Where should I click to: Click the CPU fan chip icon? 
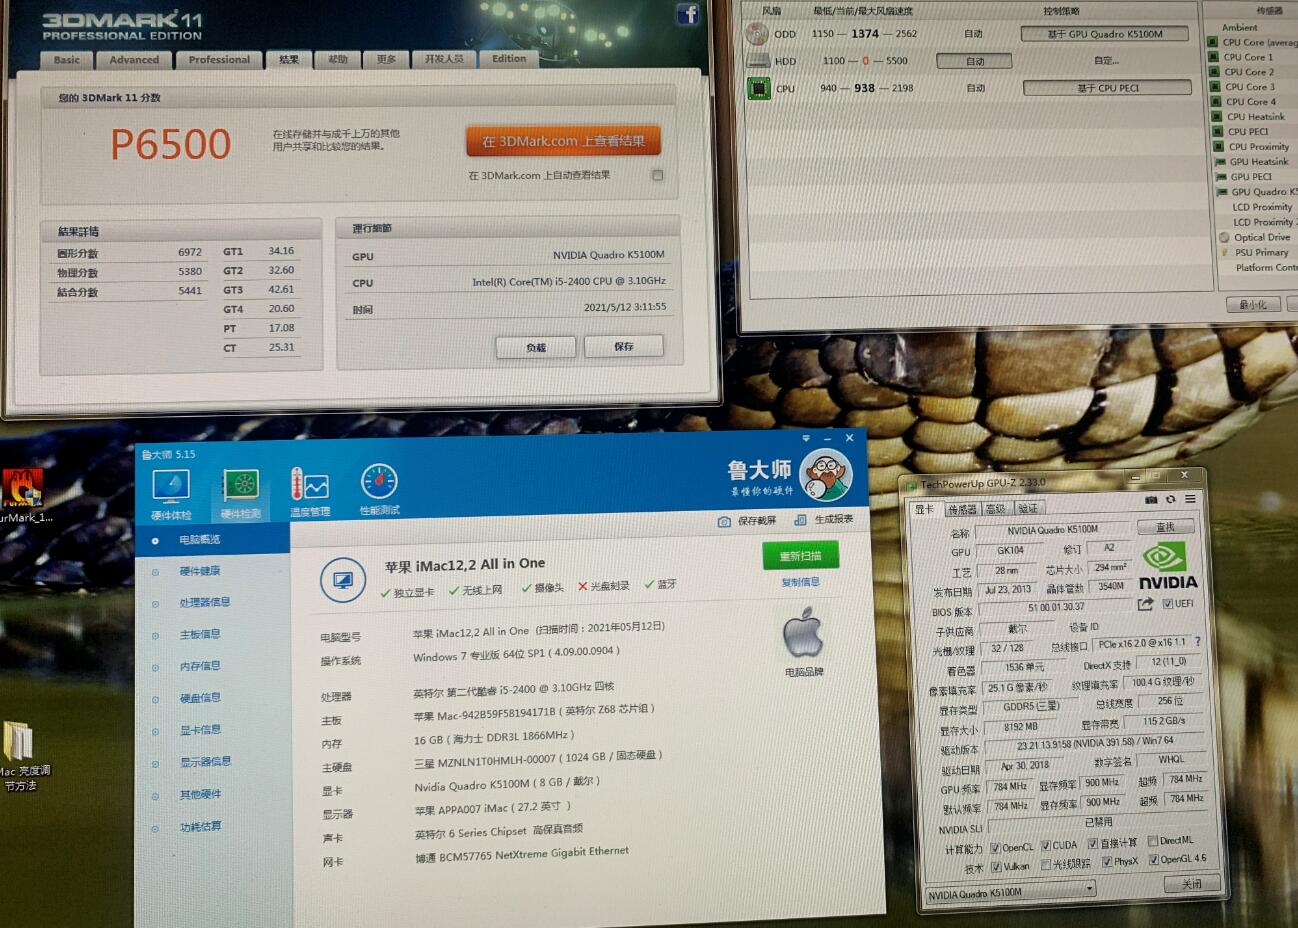pos(759,88)
